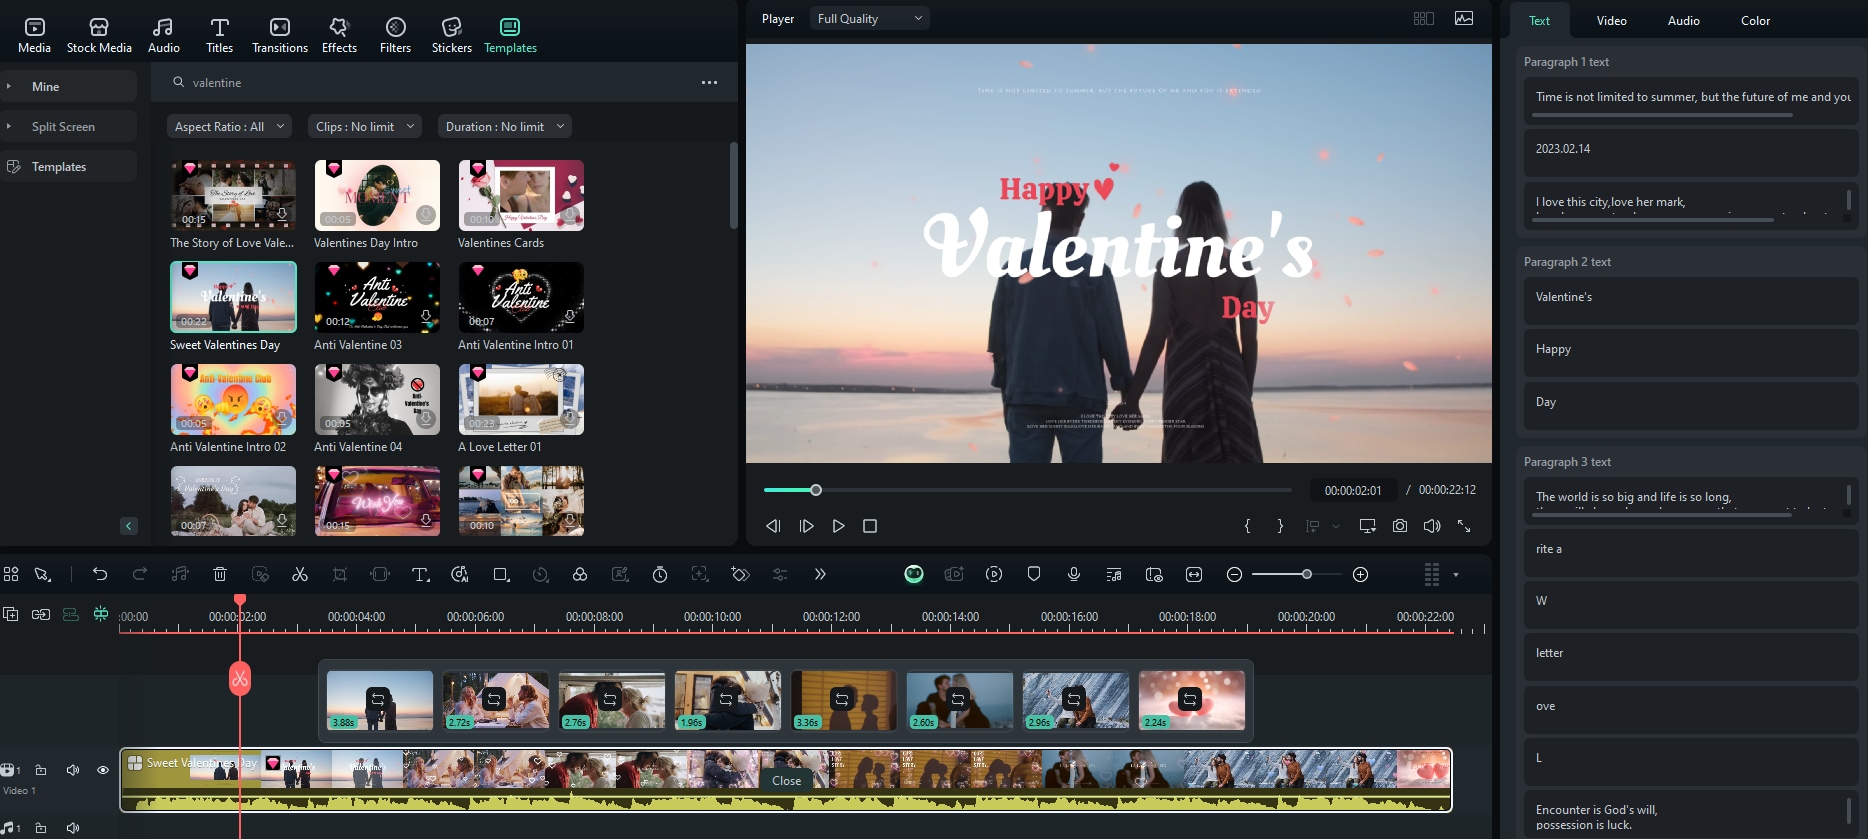This screenshot has height=839, width=1868.
Task: Select the crop tool in timeline toolbar
Action: (340, 574)
